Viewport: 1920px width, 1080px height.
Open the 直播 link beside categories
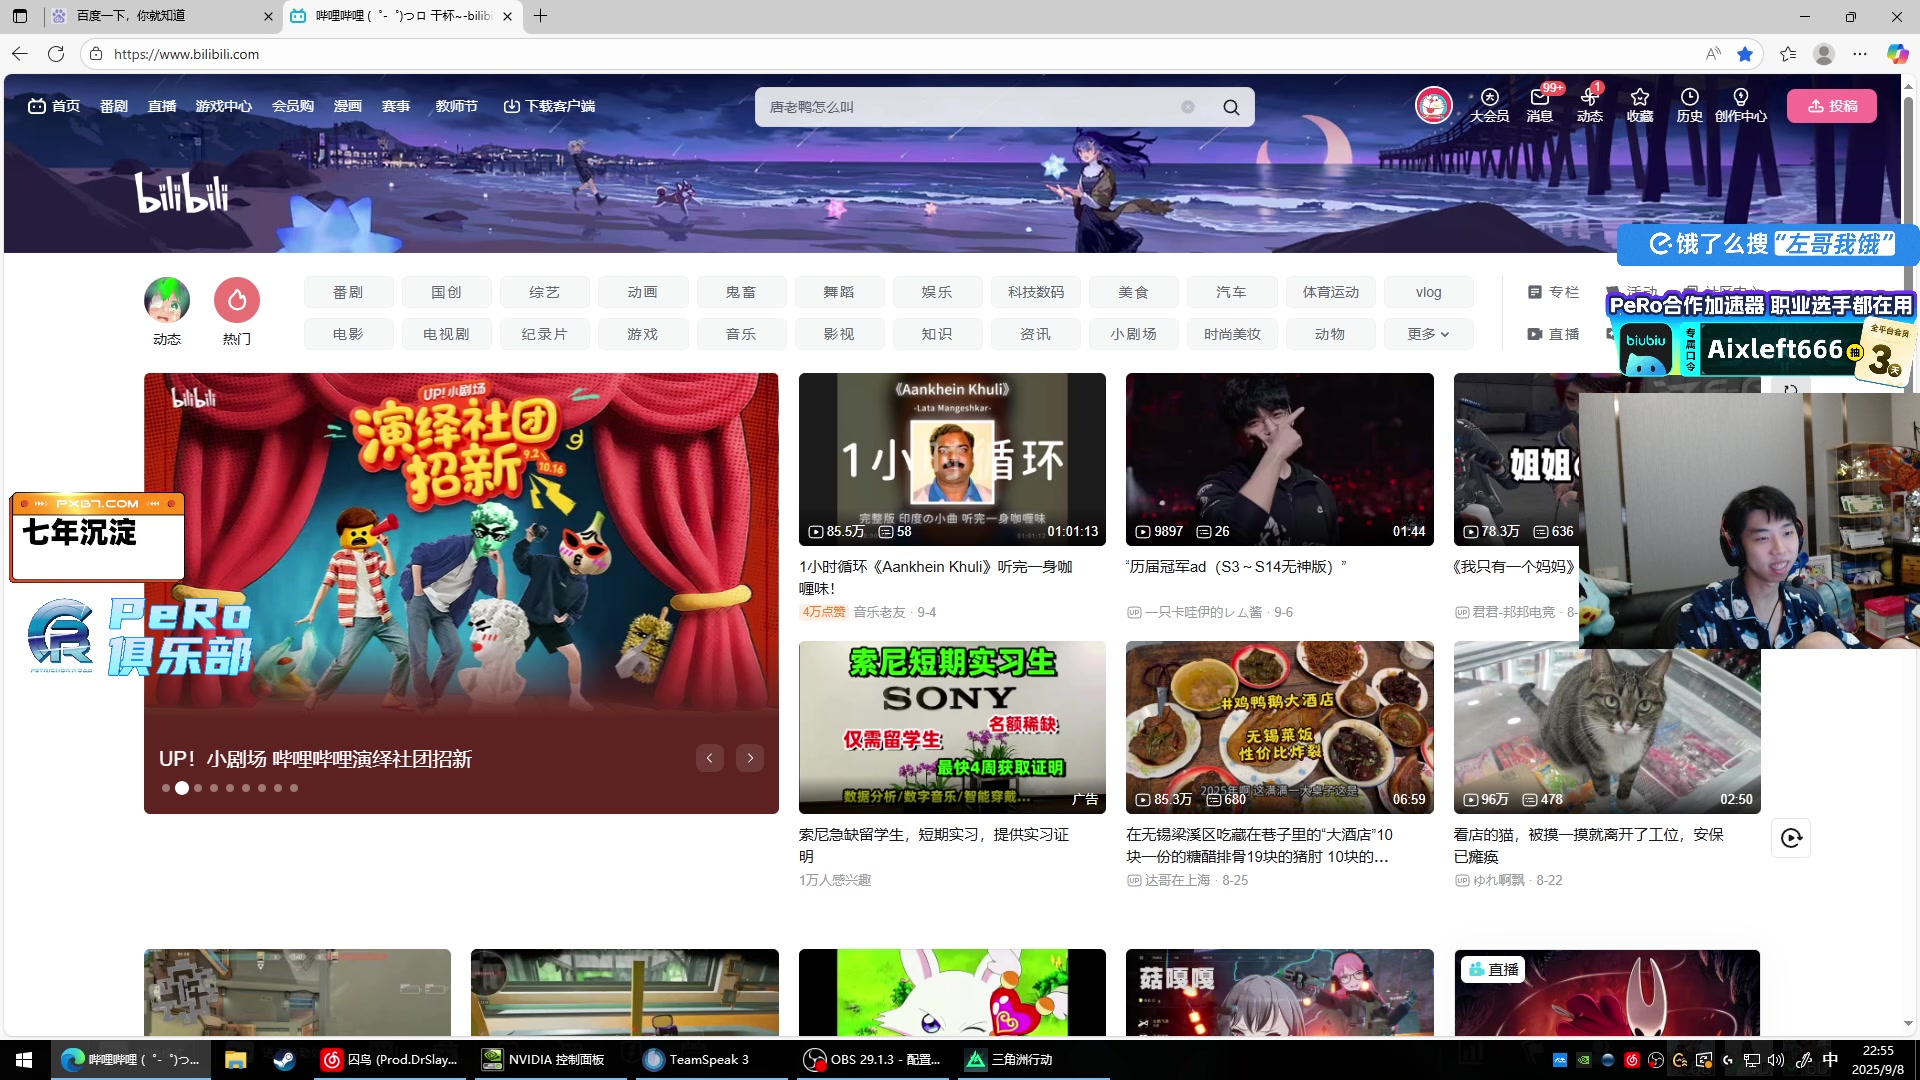click(x=1554, y=334)
